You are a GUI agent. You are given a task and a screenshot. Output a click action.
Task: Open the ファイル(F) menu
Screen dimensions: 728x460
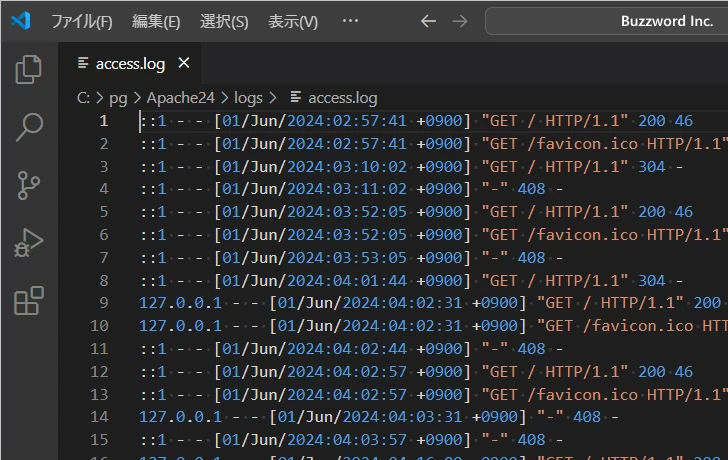coord(82,21)
